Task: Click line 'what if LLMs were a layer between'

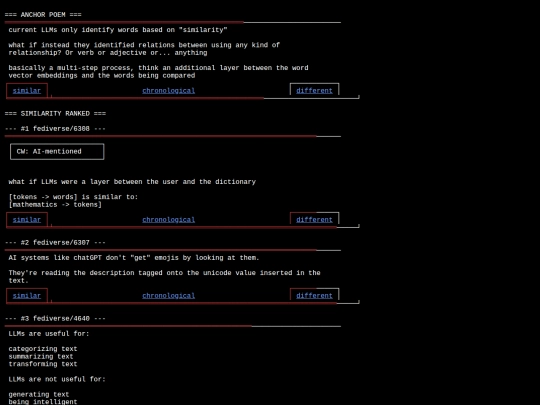Action: click(132, 182)
